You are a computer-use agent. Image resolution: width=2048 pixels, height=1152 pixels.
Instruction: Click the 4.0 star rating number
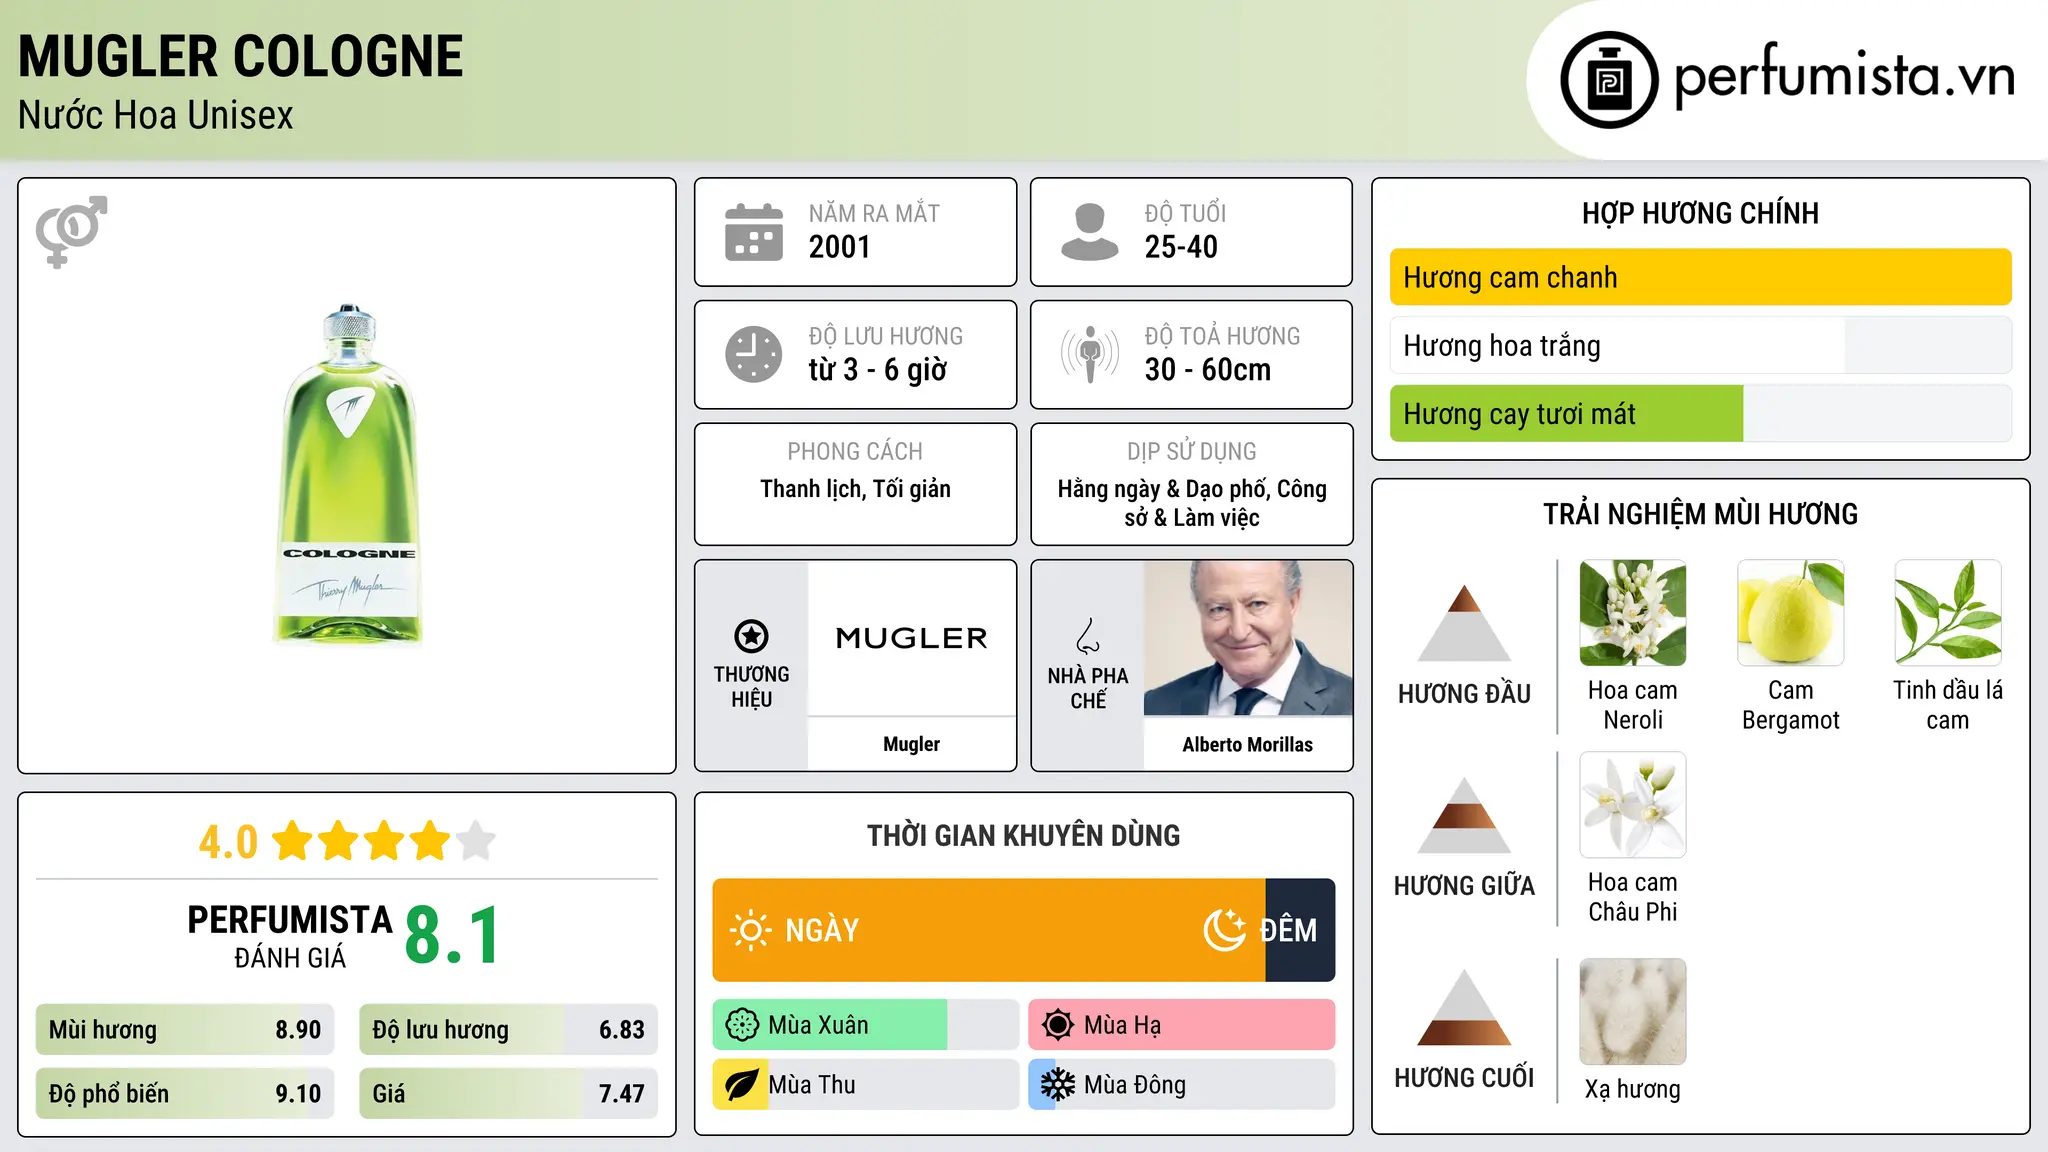pyautogui.click(x=228, y=842)
